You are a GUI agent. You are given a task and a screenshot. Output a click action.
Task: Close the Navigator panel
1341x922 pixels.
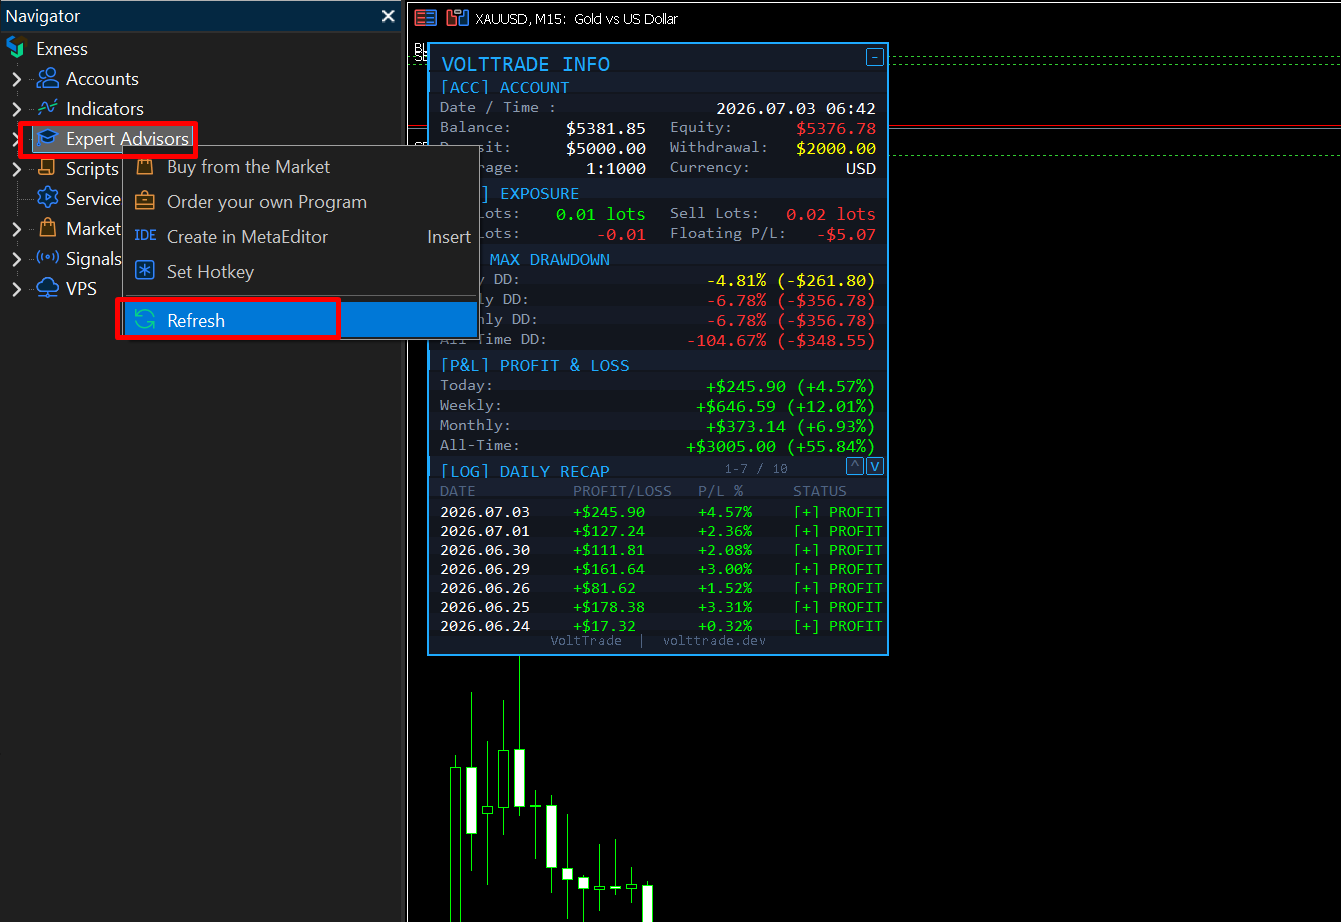[388, 16]
